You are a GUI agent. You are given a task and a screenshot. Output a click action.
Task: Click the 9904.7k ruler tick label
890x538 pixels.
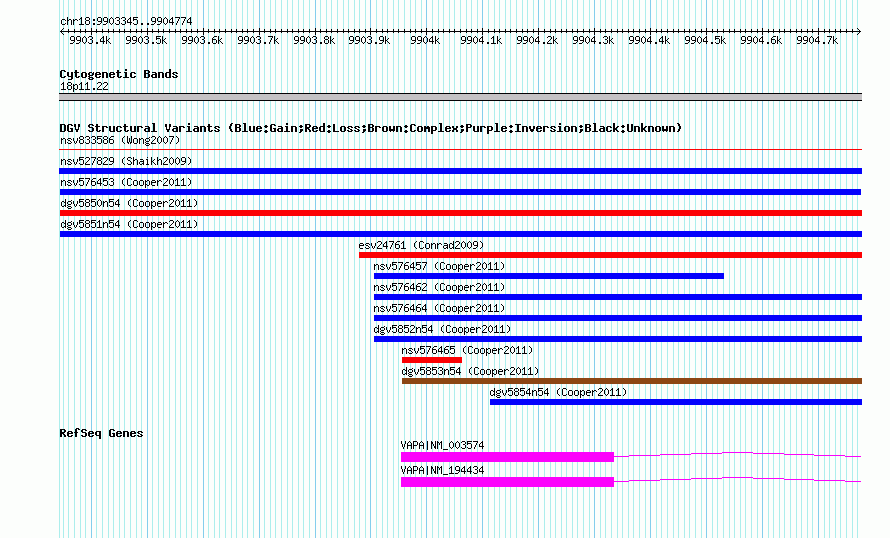tap(817, 40)
